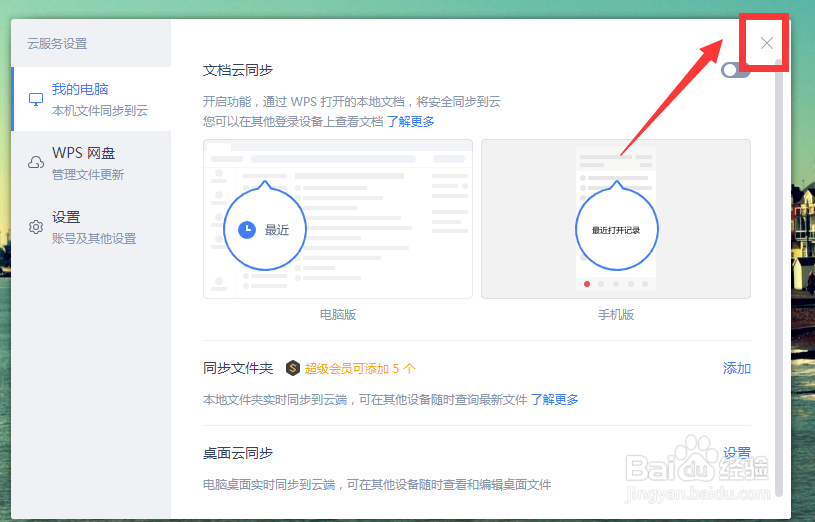Click the 最近打开记录 bubble in phone preview
The width and height of the screenshot is (815, 522).
click(616, 229)
